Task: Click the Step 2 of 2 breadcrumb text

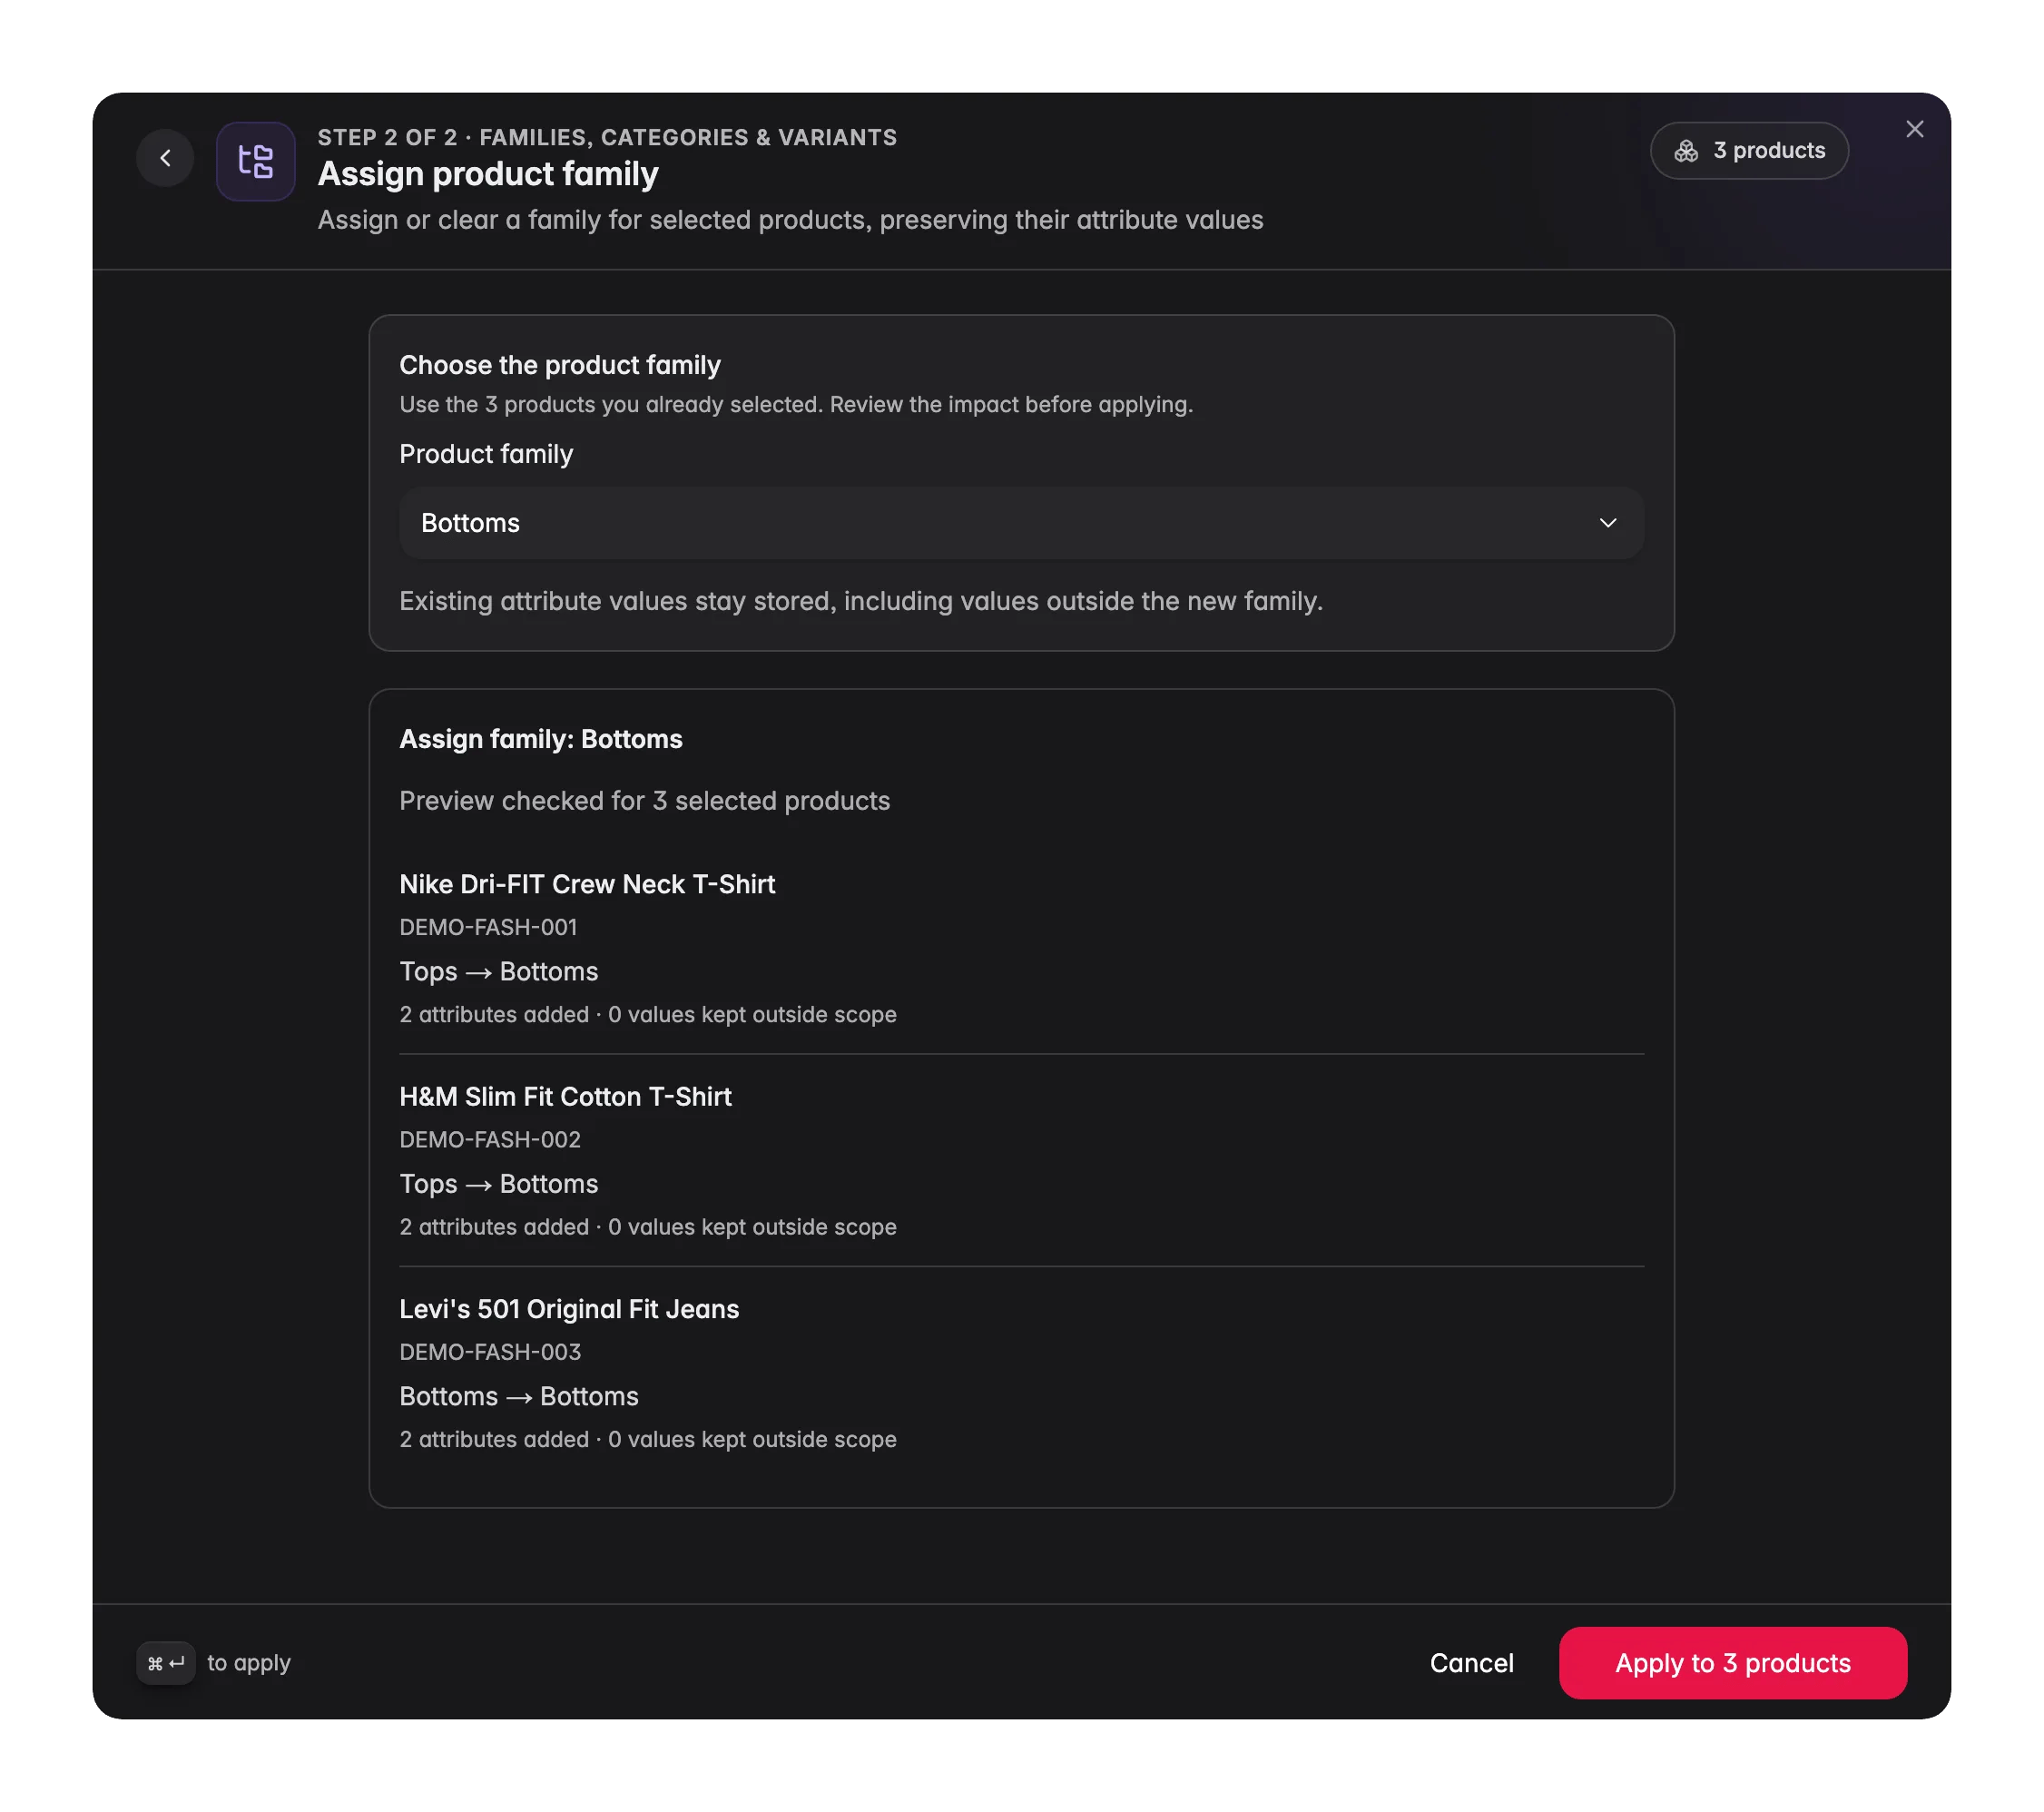Action: pos(387,138)
